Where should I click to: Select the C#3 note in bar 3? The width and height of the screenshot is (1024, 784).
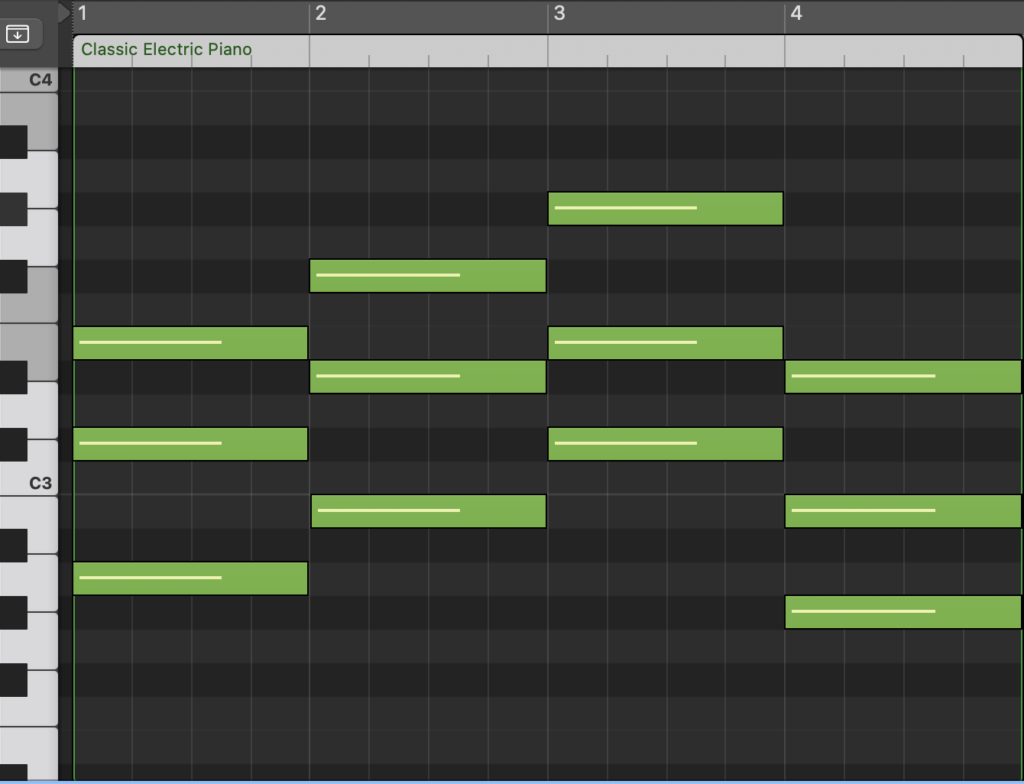tap(665, 444)
